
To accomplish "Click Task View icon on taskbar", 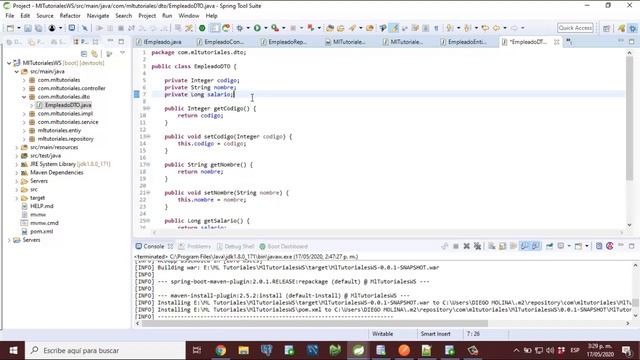I will 197,350.
